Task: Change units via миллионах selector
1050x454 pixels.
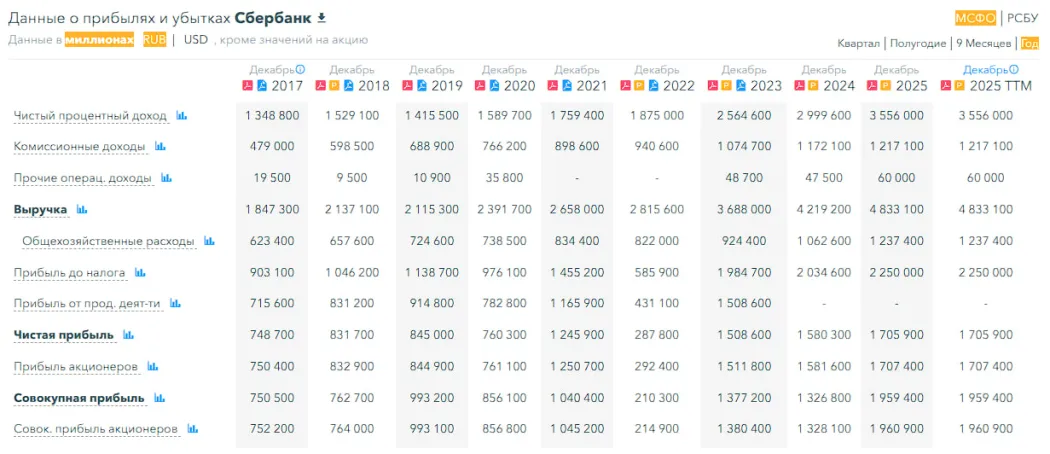Action: 99,40
